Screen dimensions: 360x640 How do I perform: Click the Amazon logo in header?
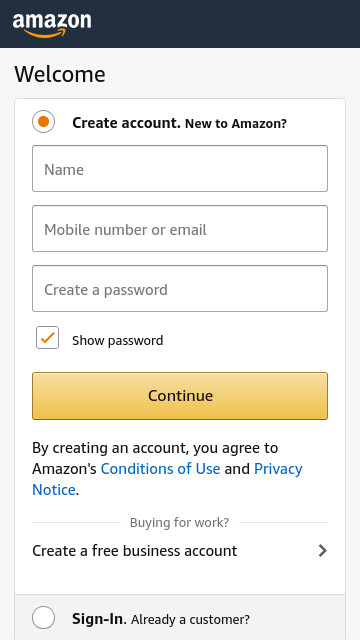[x=52, y=25]
